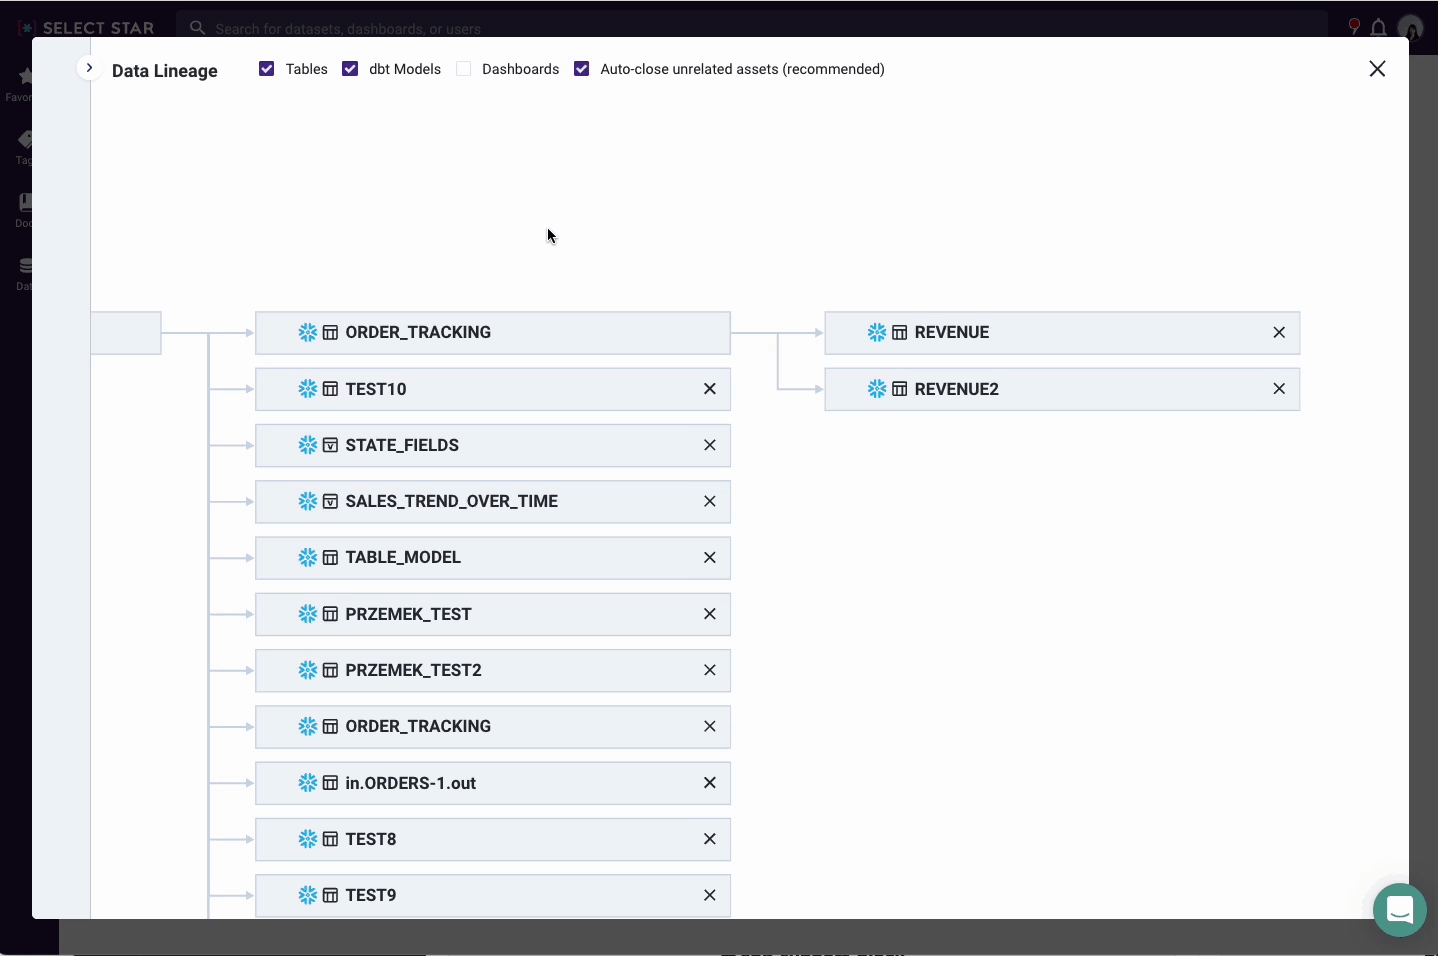Click the PRZEMEK_TEST2 node label
This screenshot has height=956, width=1438.
(x=413, y=670)
